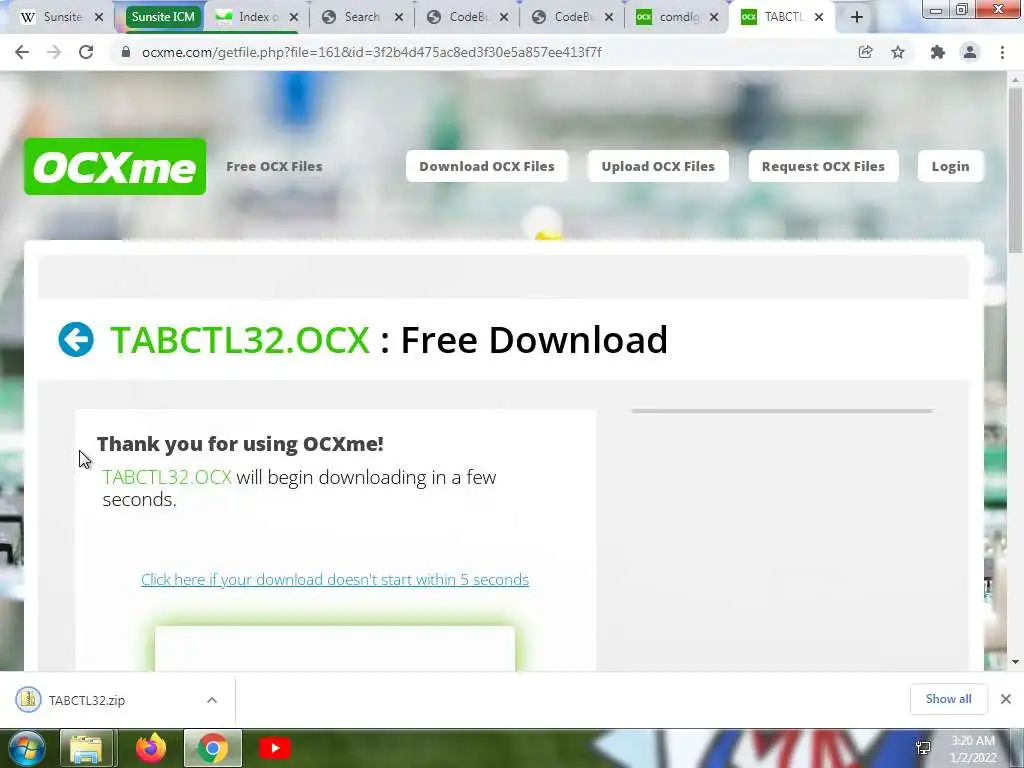Open the Chrome three-dot menu

click(x=1002, y=52)
